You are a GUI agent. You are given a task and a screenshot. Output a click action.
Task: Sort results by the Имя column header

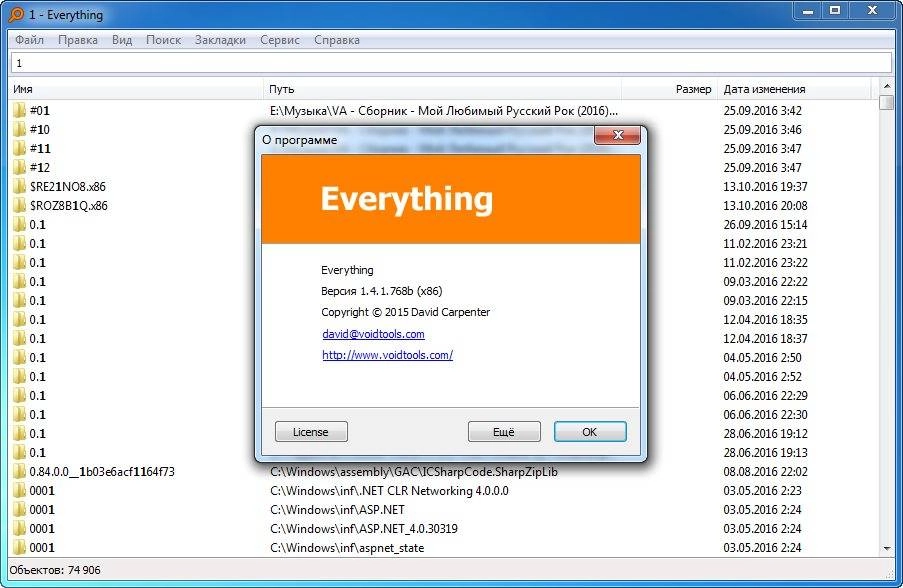pos(136,89)
